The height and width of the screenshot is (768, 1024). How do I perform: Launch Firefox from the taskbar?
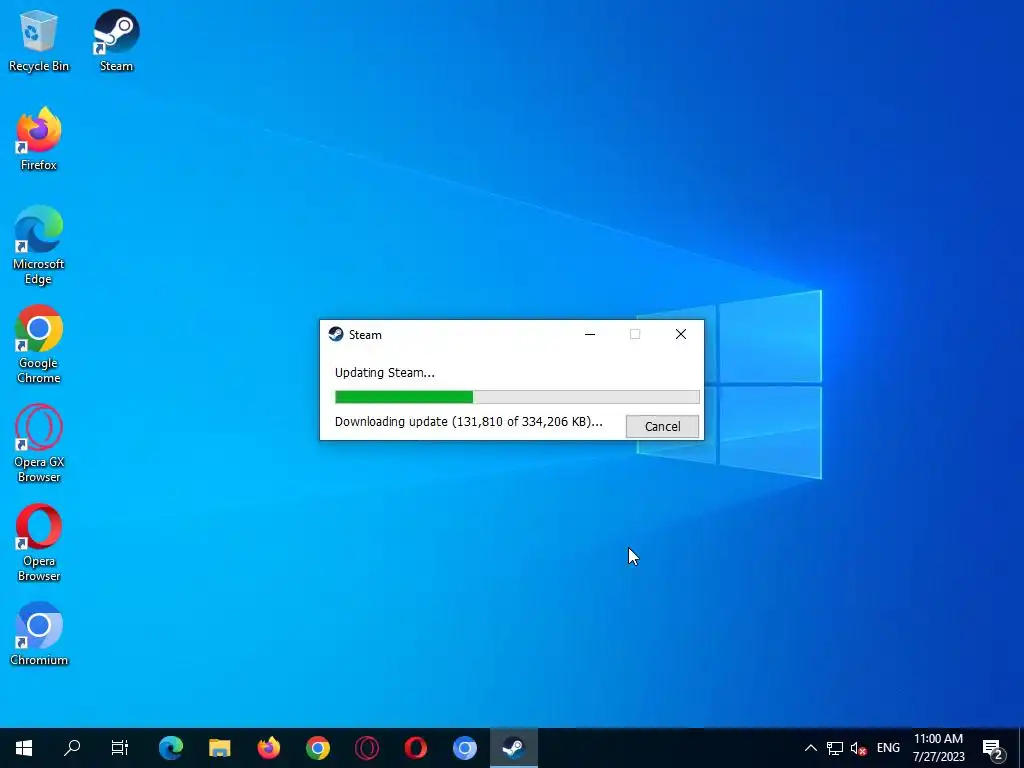coord(269,748)
